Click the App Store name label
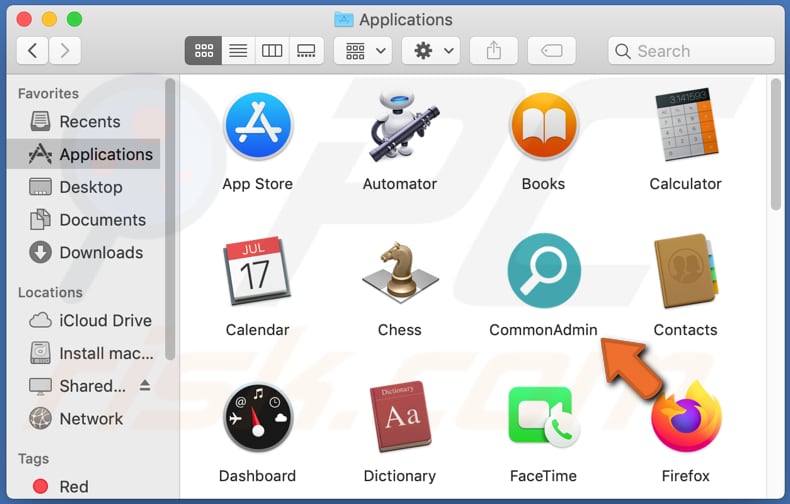The width and height of the screenshot is (790, 504). [x=258, y=184]
